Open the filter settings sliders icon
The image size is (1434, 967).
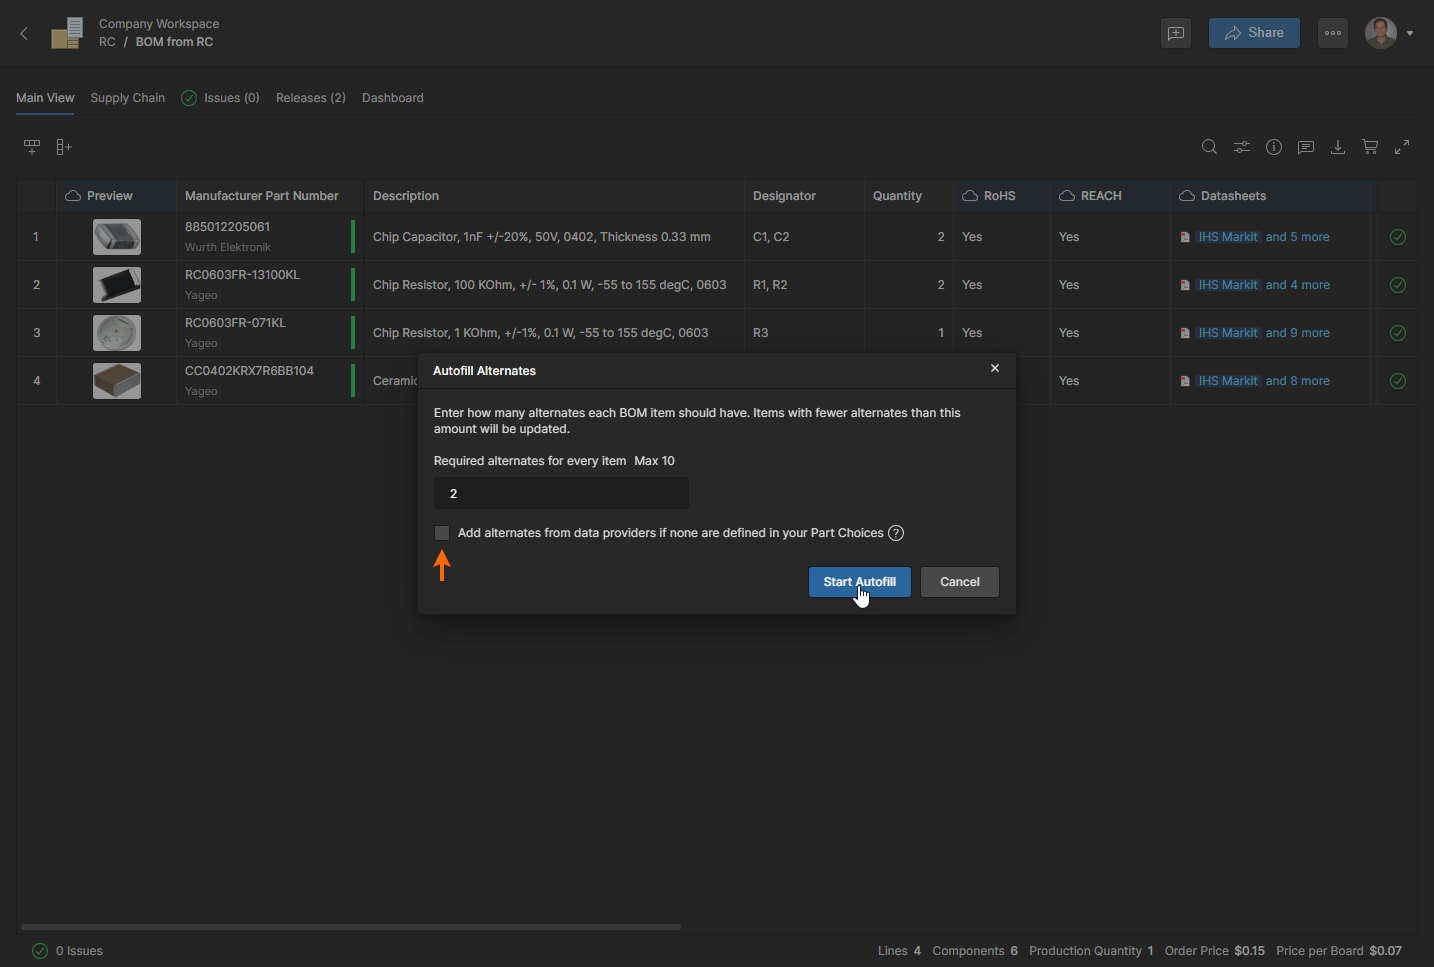[x=1241, y=147]
